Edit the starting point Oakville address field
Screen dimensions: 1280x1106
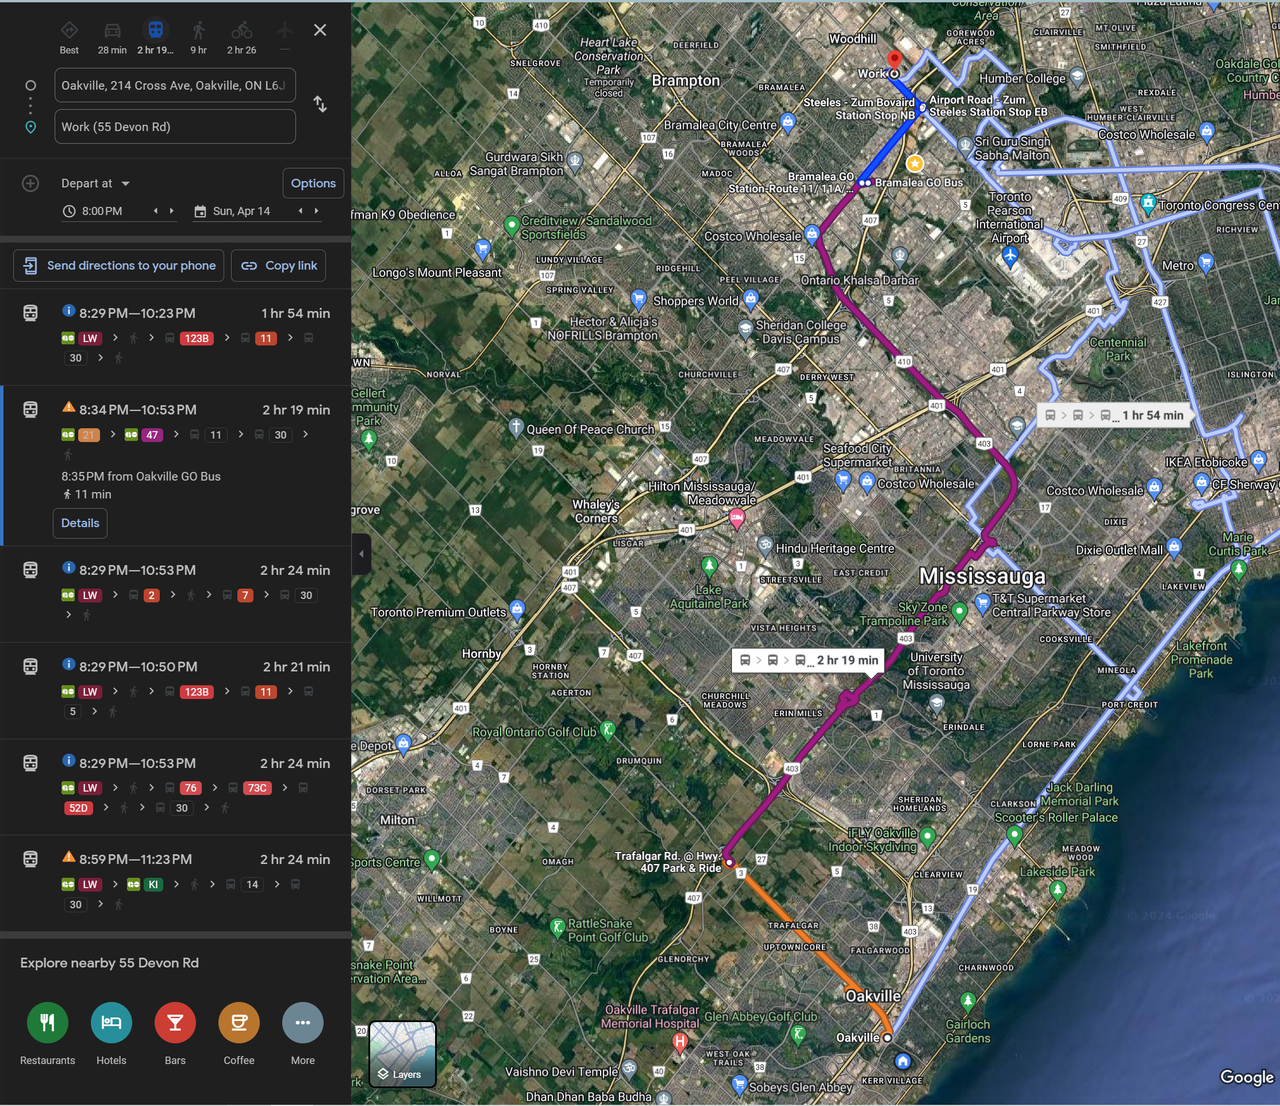(174, 86)
